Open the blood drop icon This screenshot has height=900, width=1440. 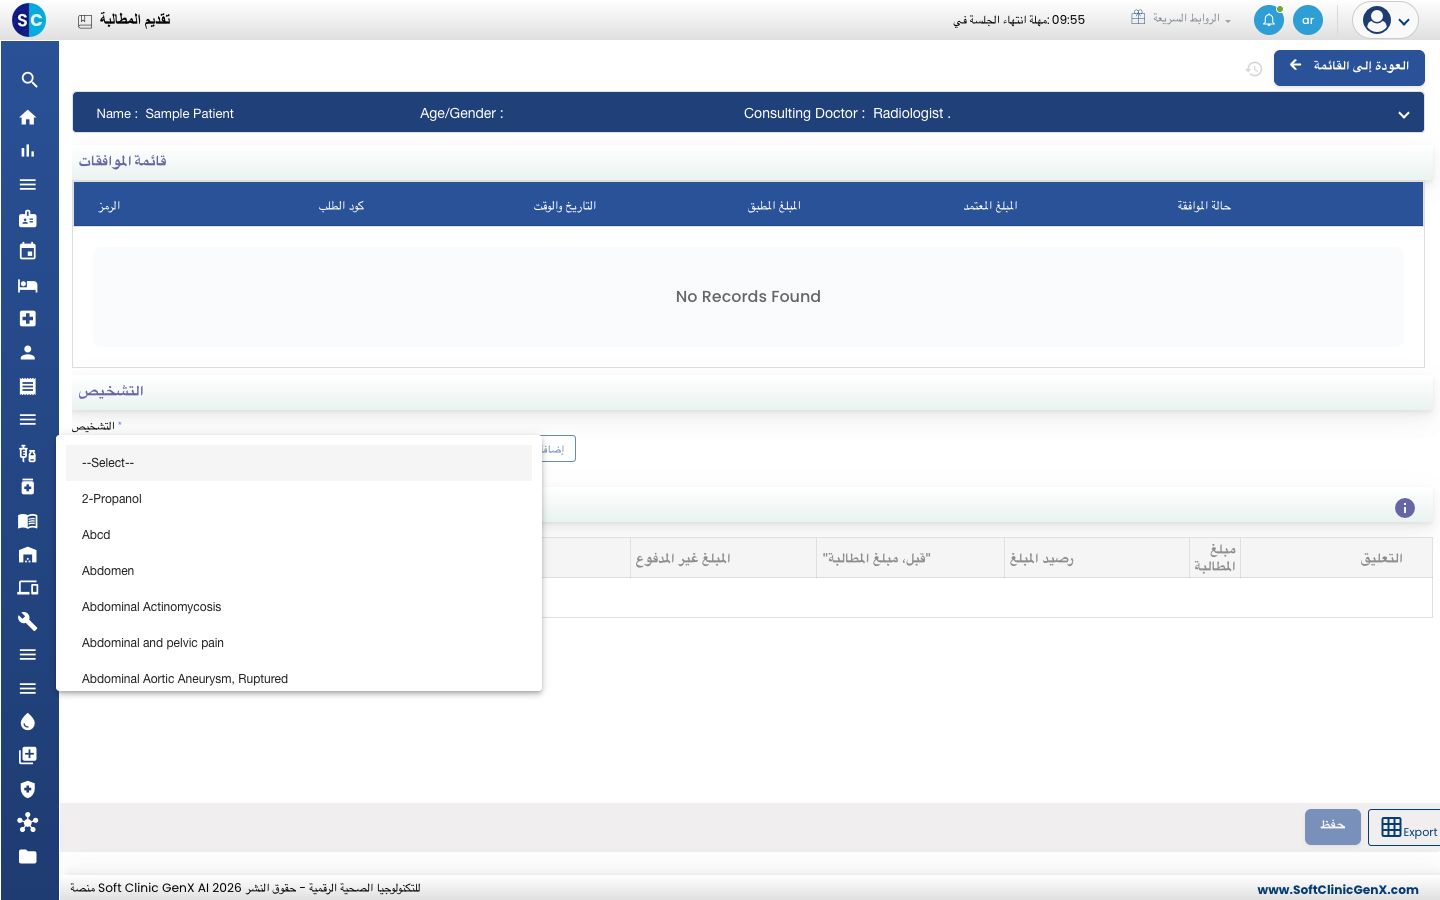coord(28,722)
